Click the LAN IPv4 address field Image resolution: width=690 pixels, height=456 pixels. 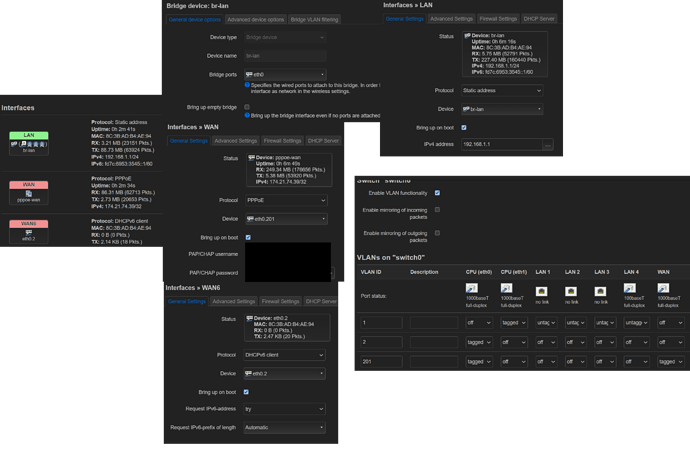click(x=502, y=144)
